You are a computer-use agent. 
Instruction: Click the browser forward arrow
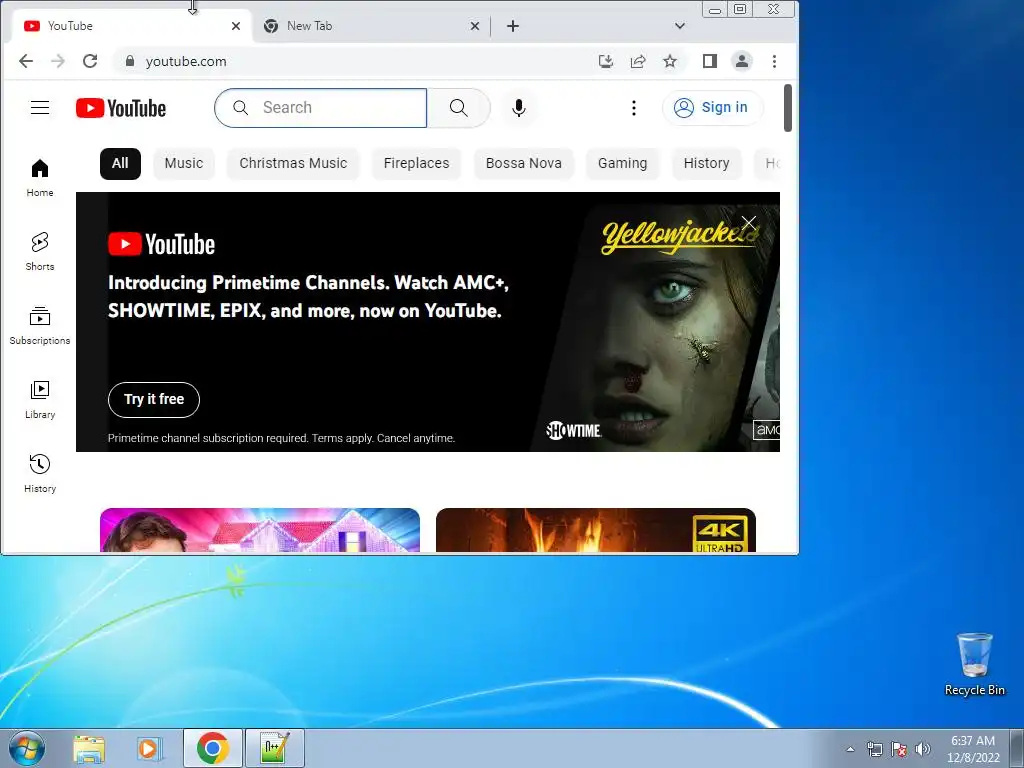click(x=58, y=61)
